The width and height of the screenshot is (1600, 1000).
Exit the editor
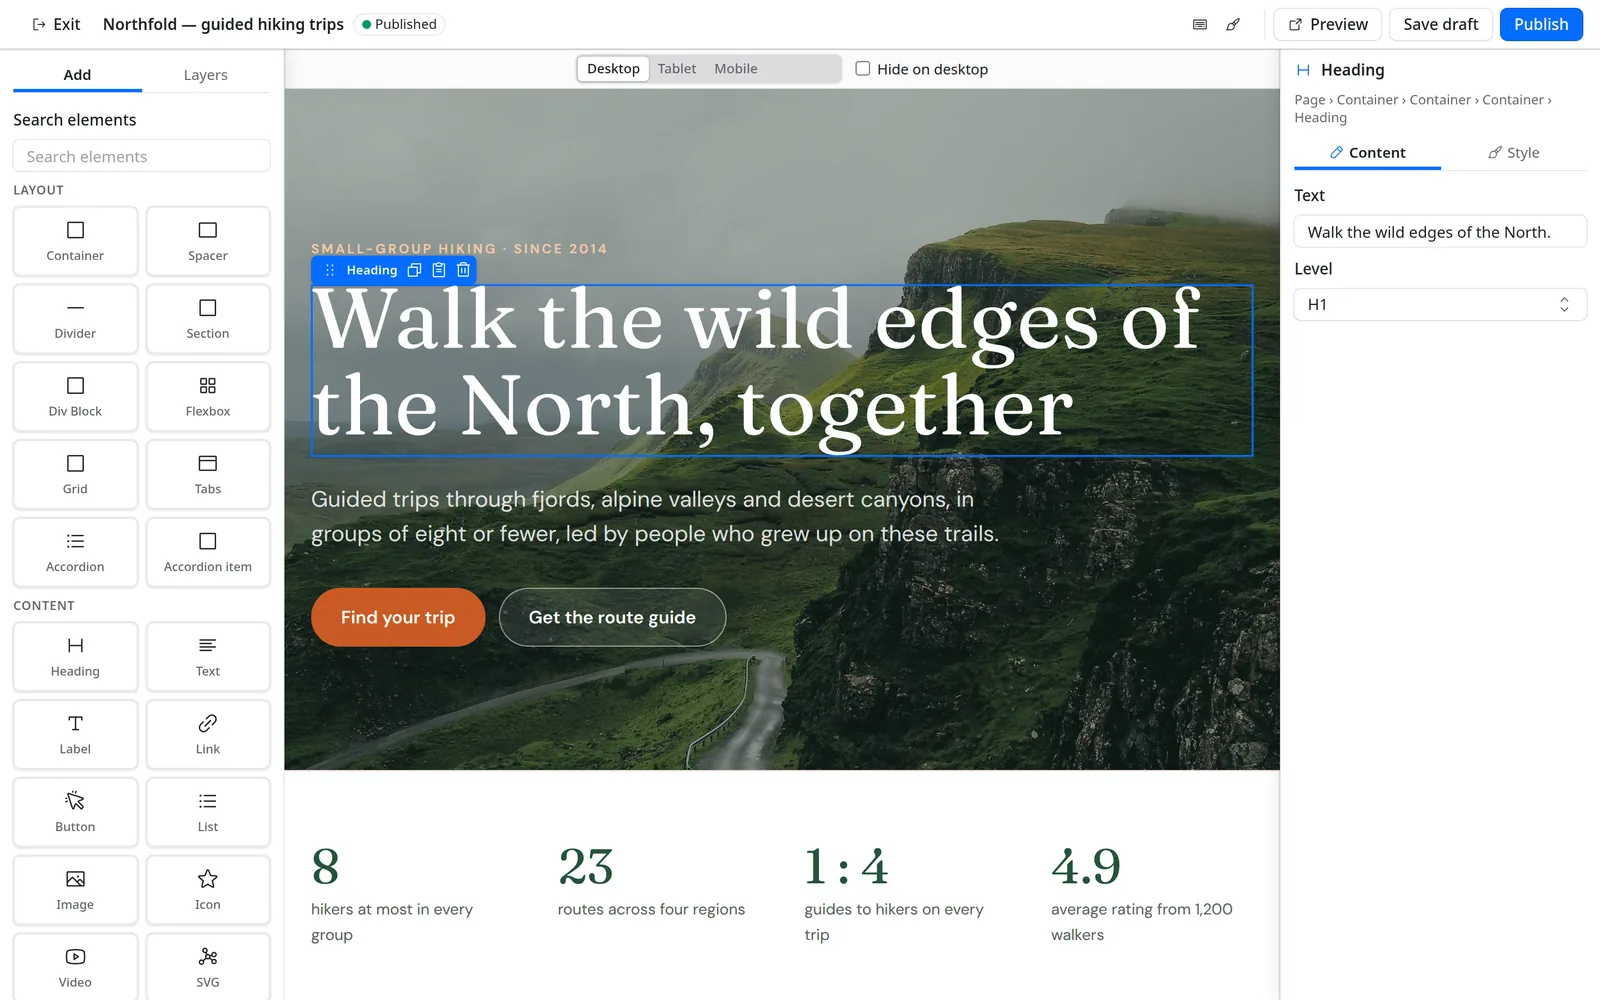[x=56, y=24]
